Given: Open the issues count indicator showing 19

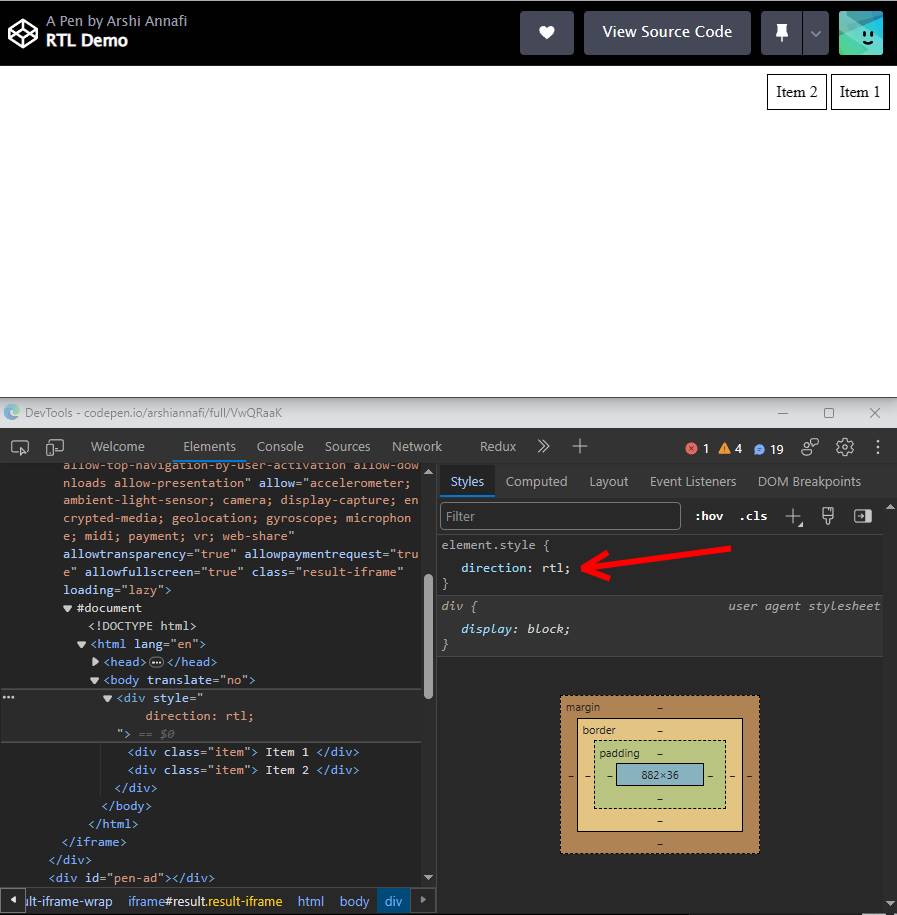Looking at the screenshot, I should tap(769, 449).
